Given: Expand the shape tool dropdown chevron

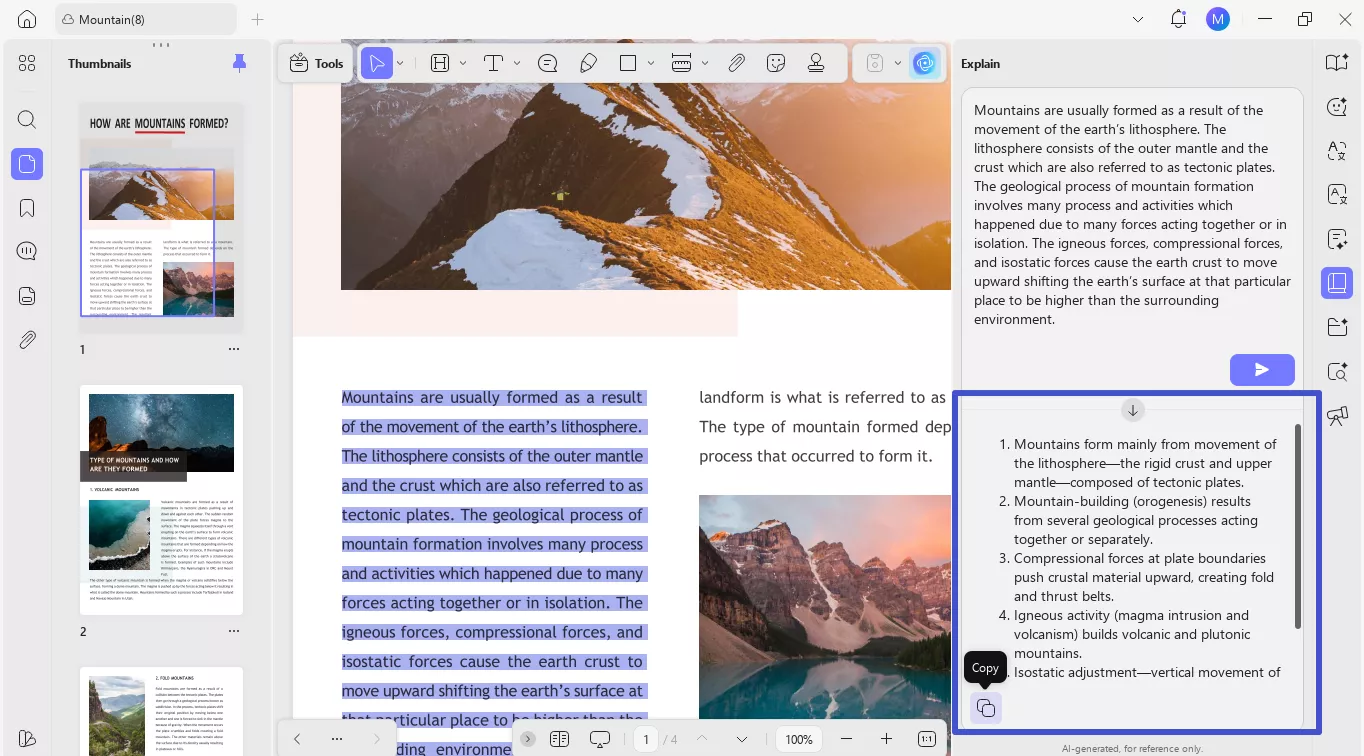Looking at the screenshot, I should pyautogui.click(x=651, y=62).
